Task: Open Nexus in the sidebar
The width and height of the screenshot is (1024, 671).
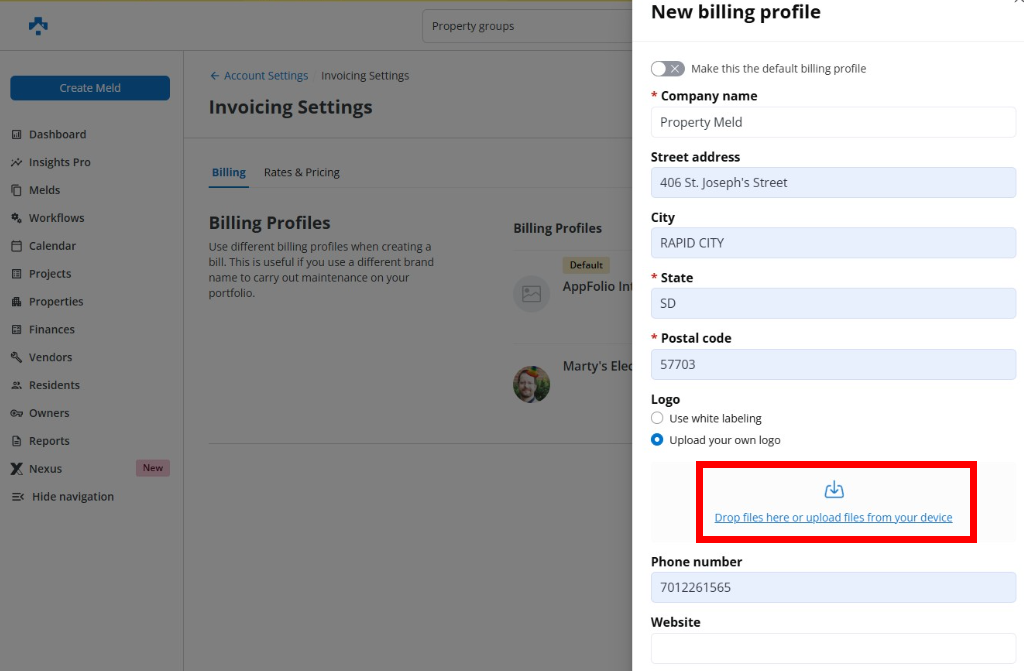Action: [x=45, y=469]
